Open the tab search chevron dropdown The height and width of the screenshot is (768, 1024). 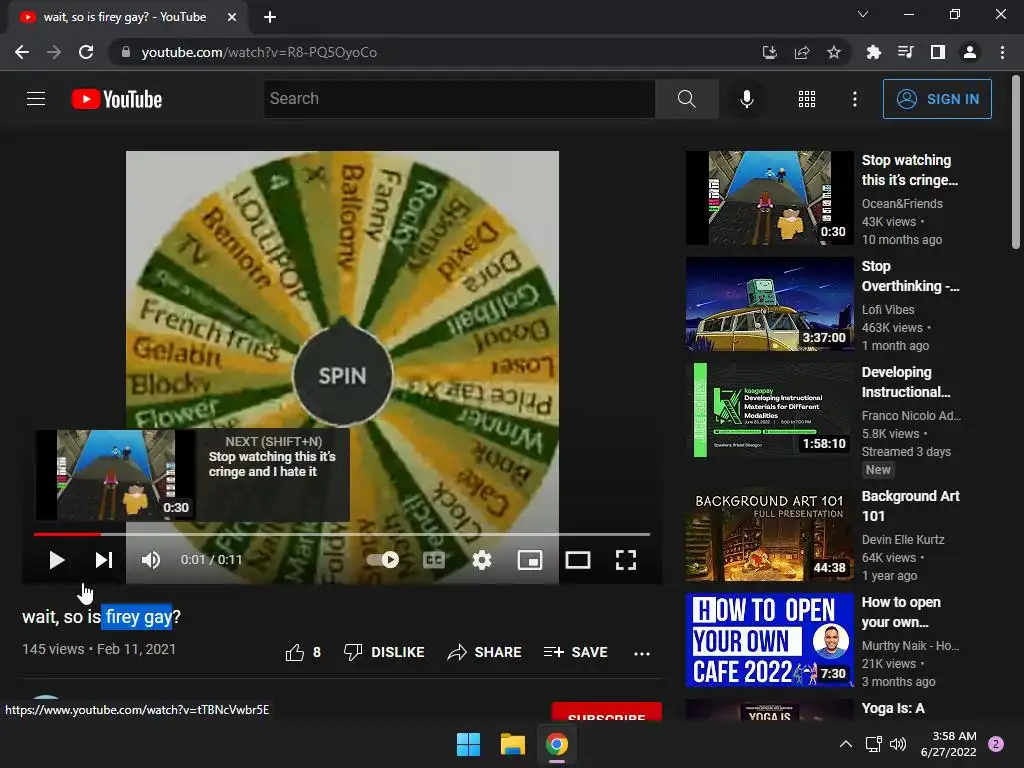pos(863,14)
